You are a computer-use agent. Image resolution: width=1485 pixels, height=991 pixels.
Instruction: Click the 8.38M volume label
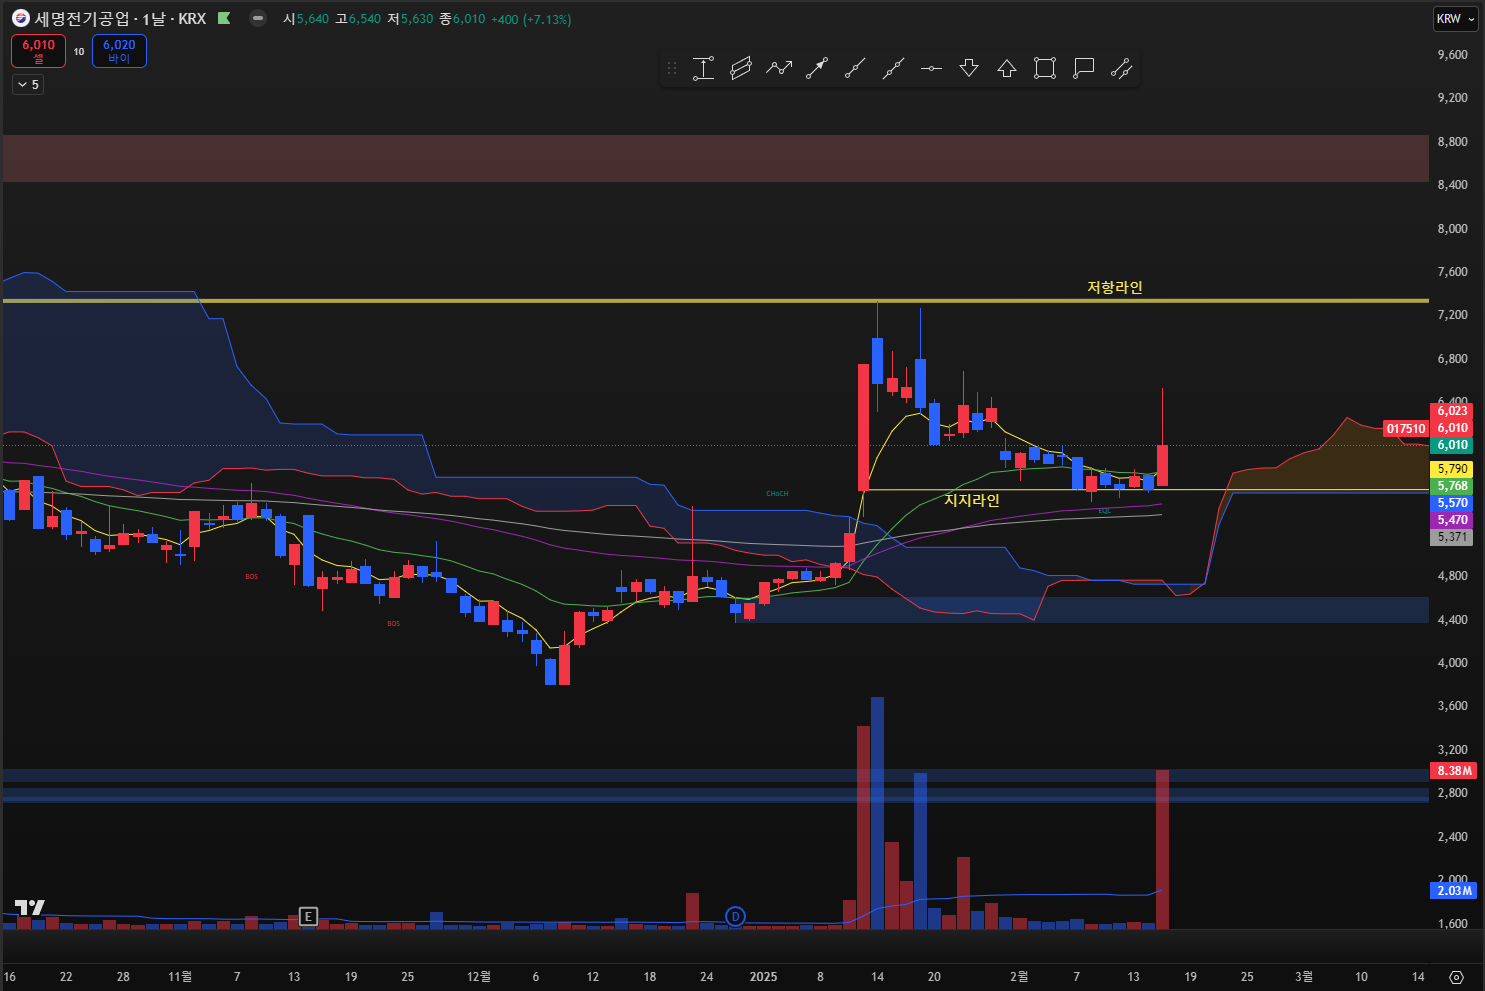[1454, 771]
